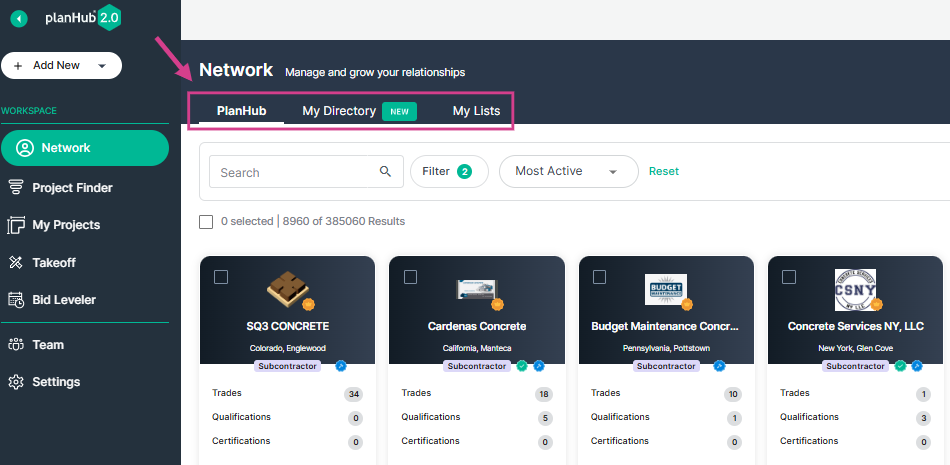This screenshot has height=465, width=950.
Task: Open the Most Active sort dropdown
Action: coord(568,172)
